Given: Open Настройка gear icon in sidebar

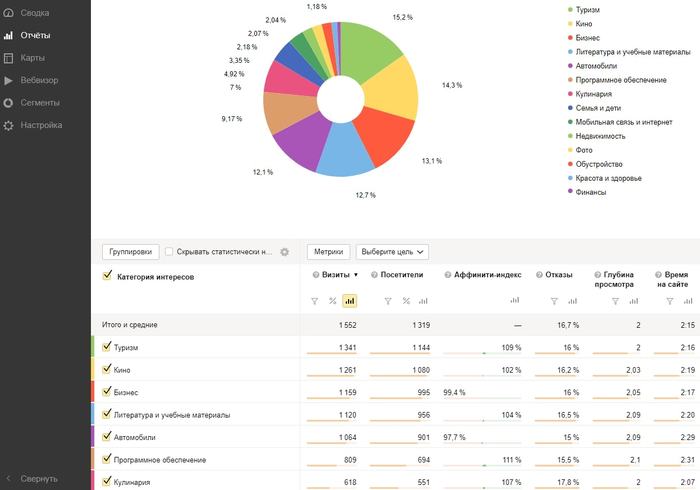Looking at the screenshot, I should pos(8,125).
